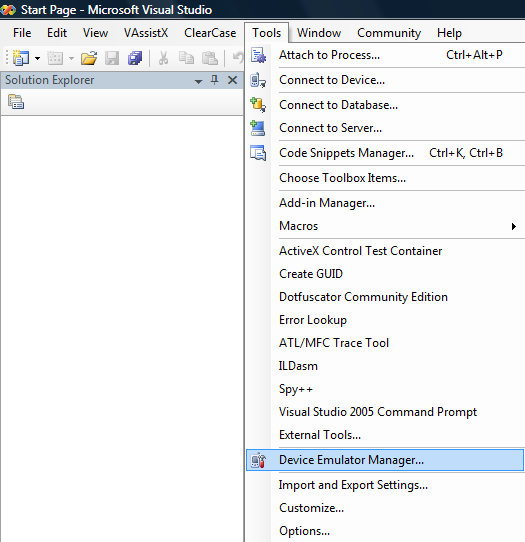Open the Options dialog
This screenshot has width=525, height=542.
tap(385, 531)
